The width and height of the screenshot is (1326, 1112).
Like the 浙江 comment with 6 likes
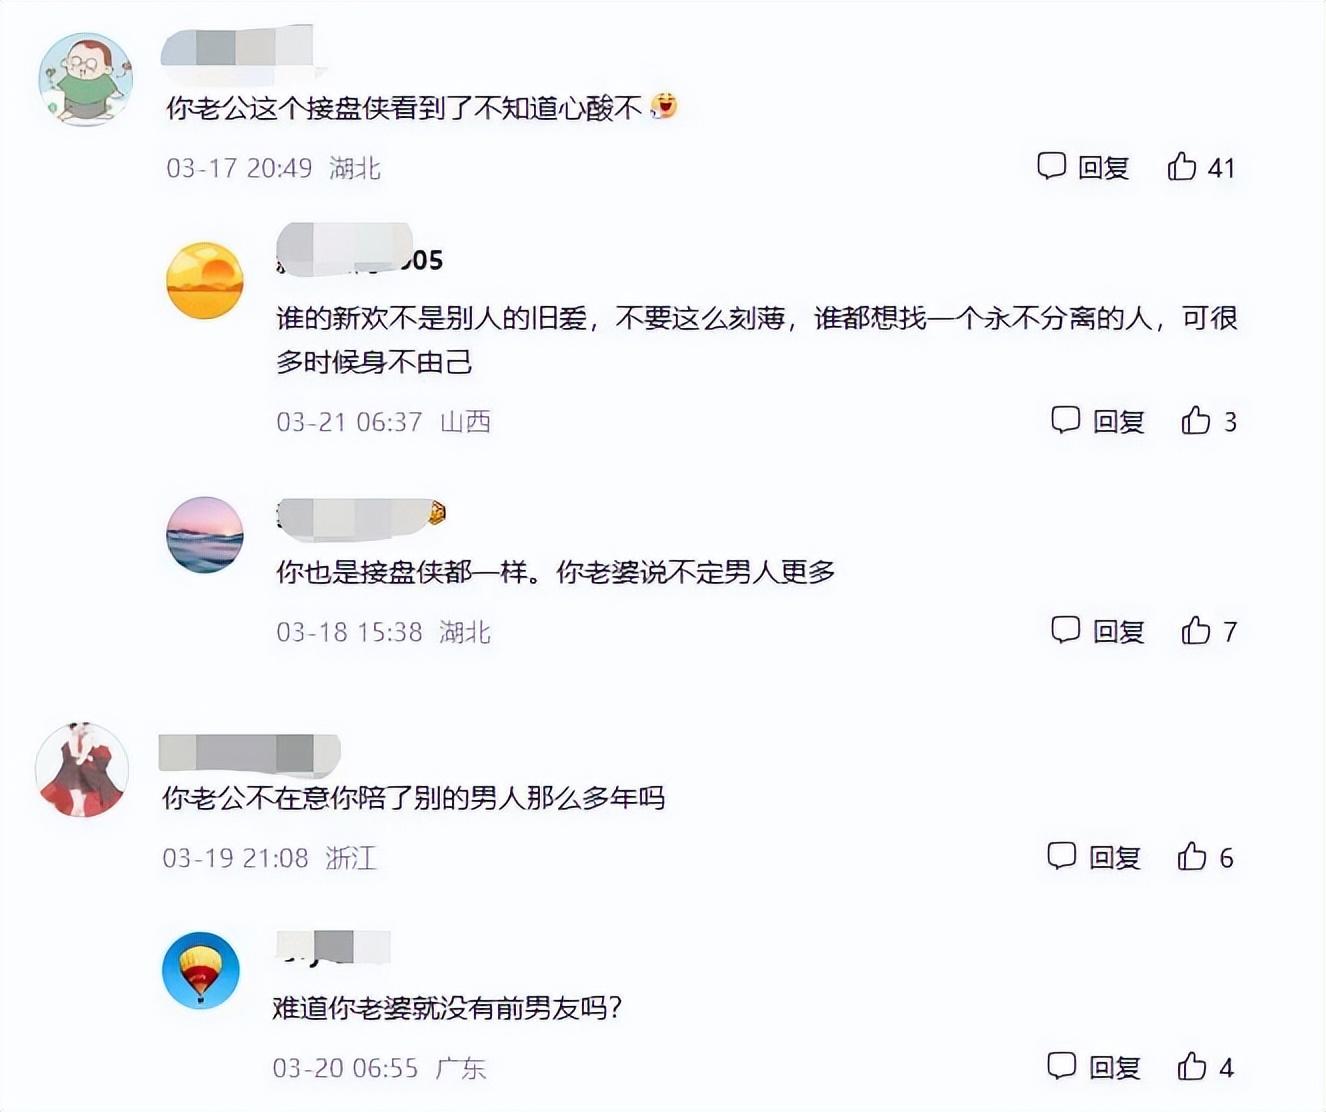point(1192,856)
